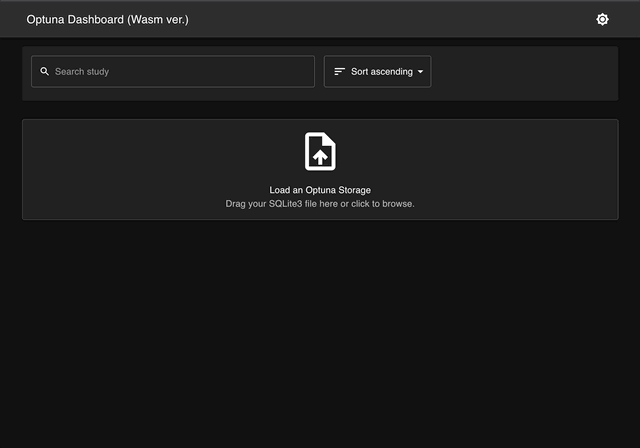Click the Optuna Dashboard (Wasm ver.) title

tap(107, 20)
